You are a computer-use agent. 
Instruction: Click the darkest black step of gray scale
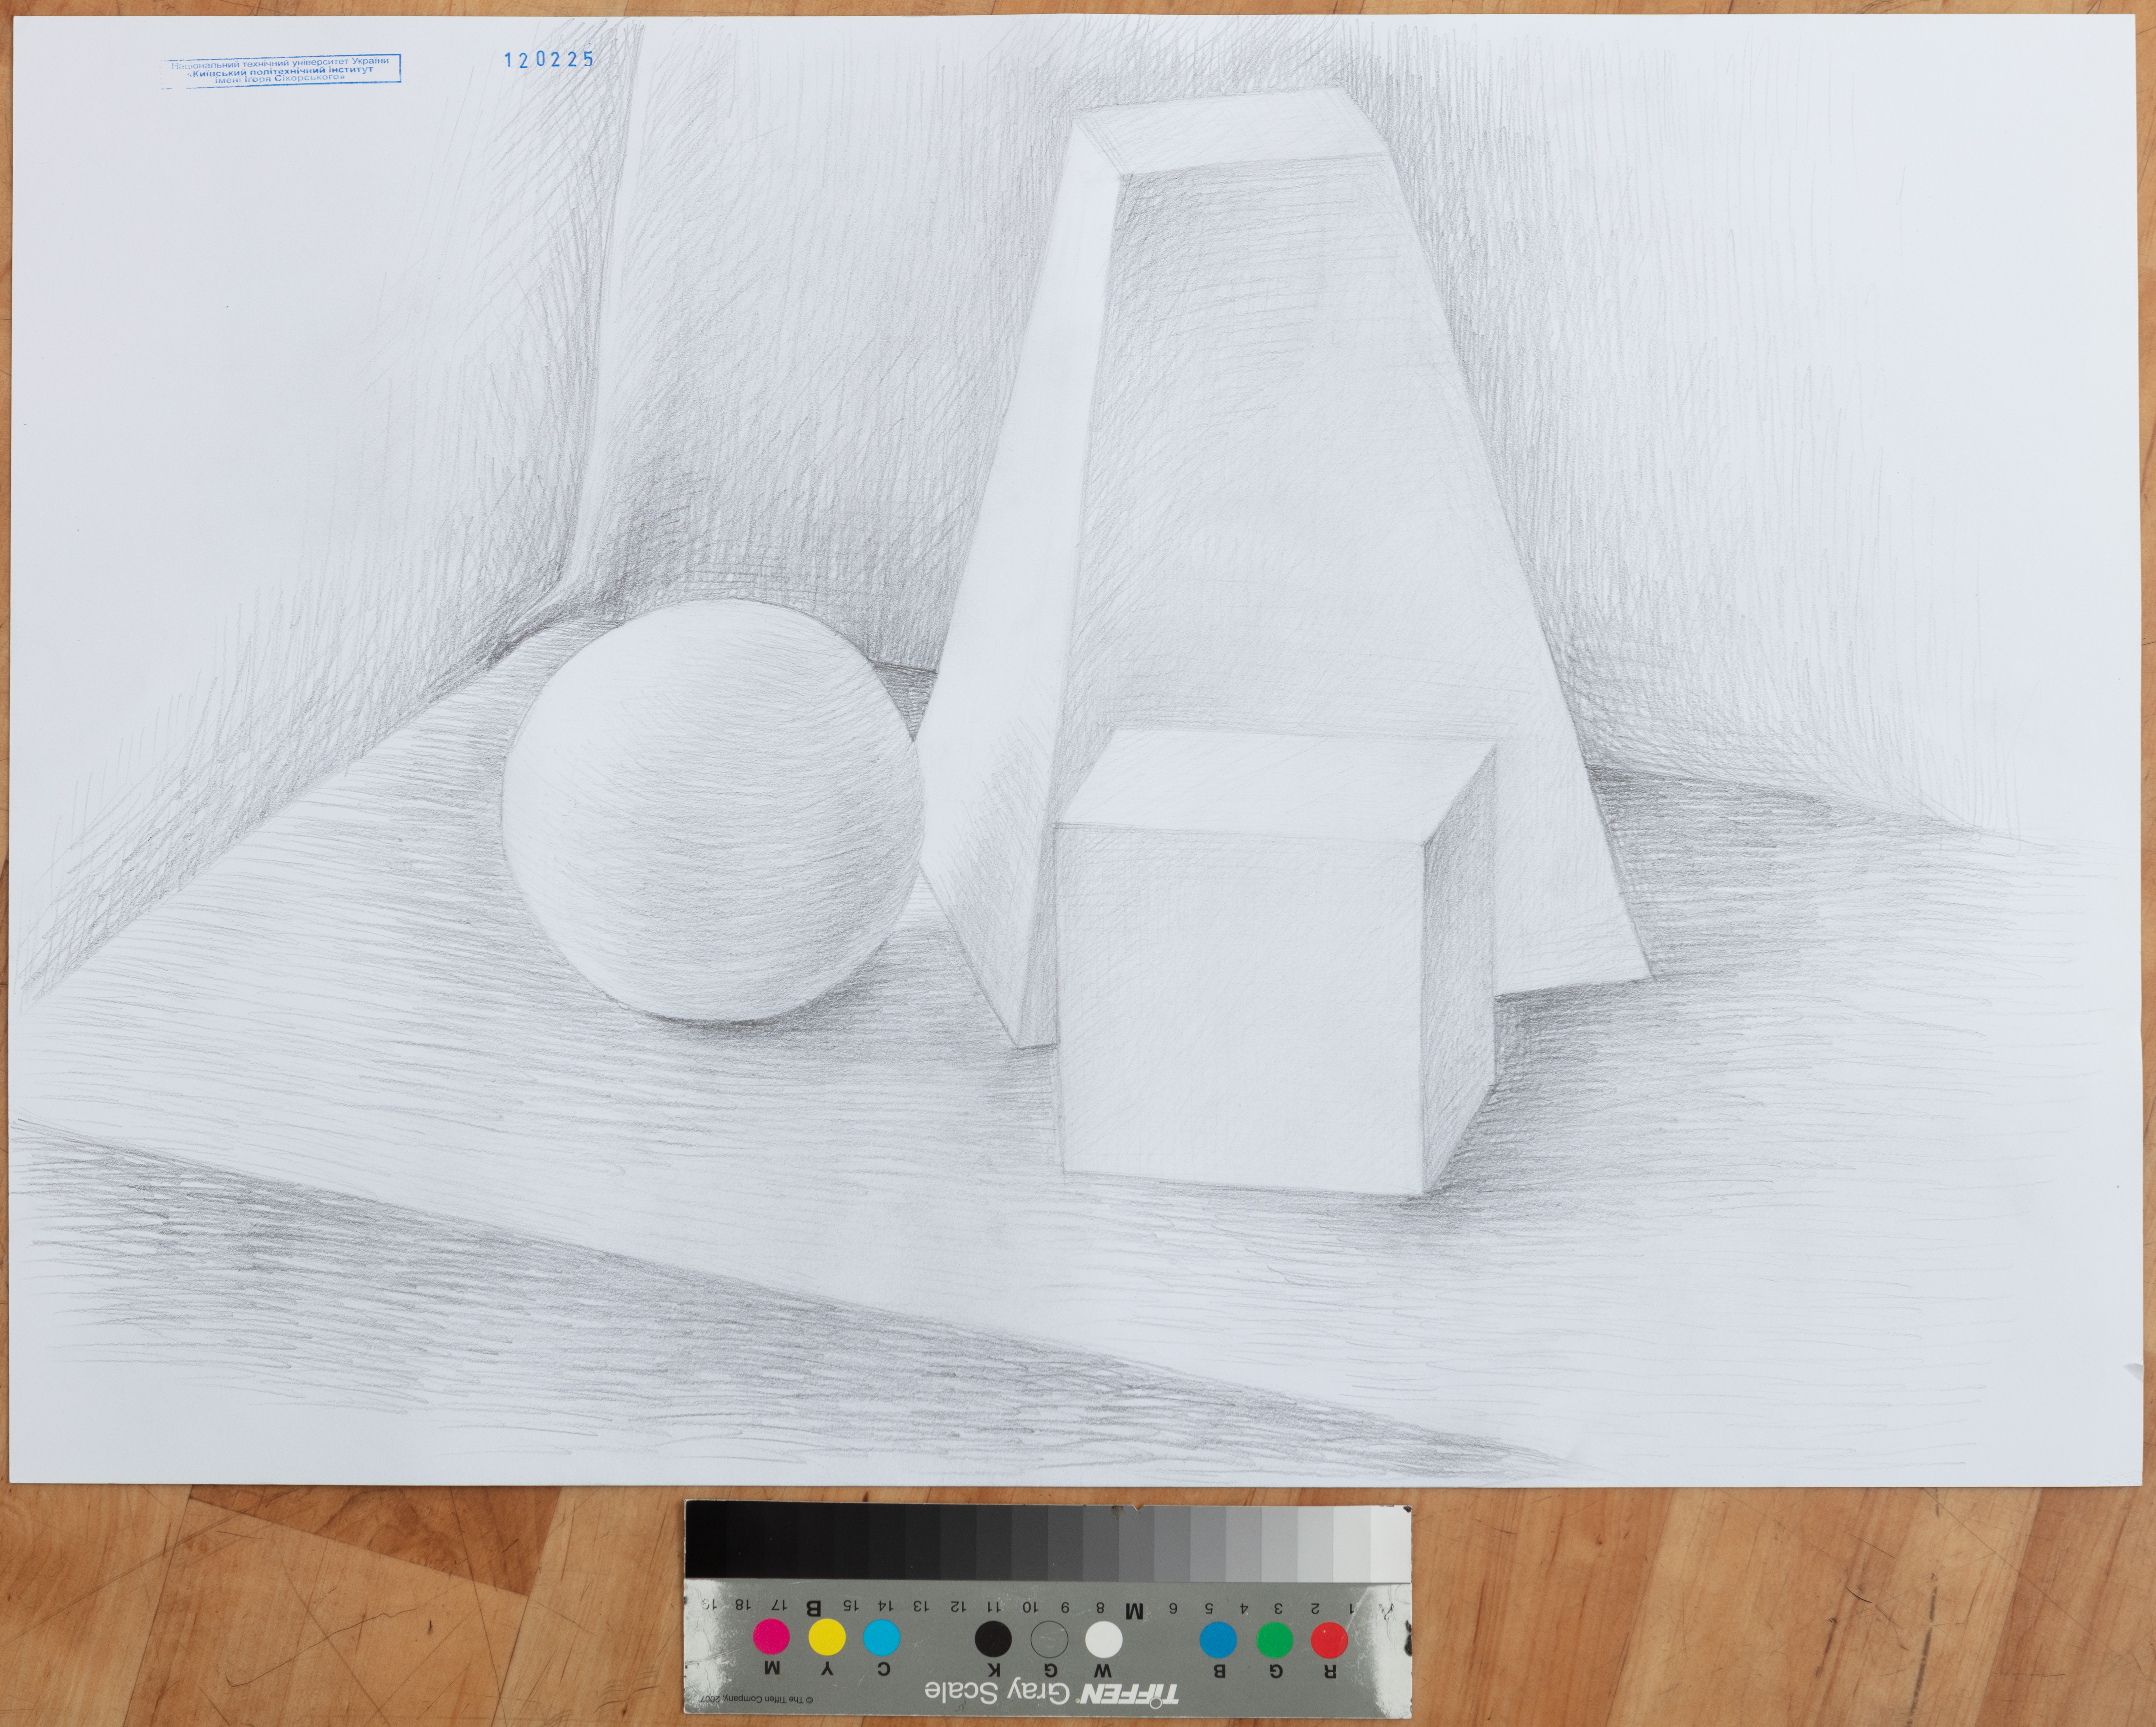(x=706, y=1540)
